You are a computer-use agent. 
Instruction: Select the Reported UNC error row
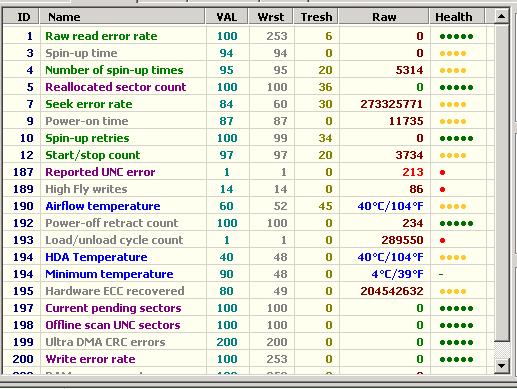(x=248, y=172)
